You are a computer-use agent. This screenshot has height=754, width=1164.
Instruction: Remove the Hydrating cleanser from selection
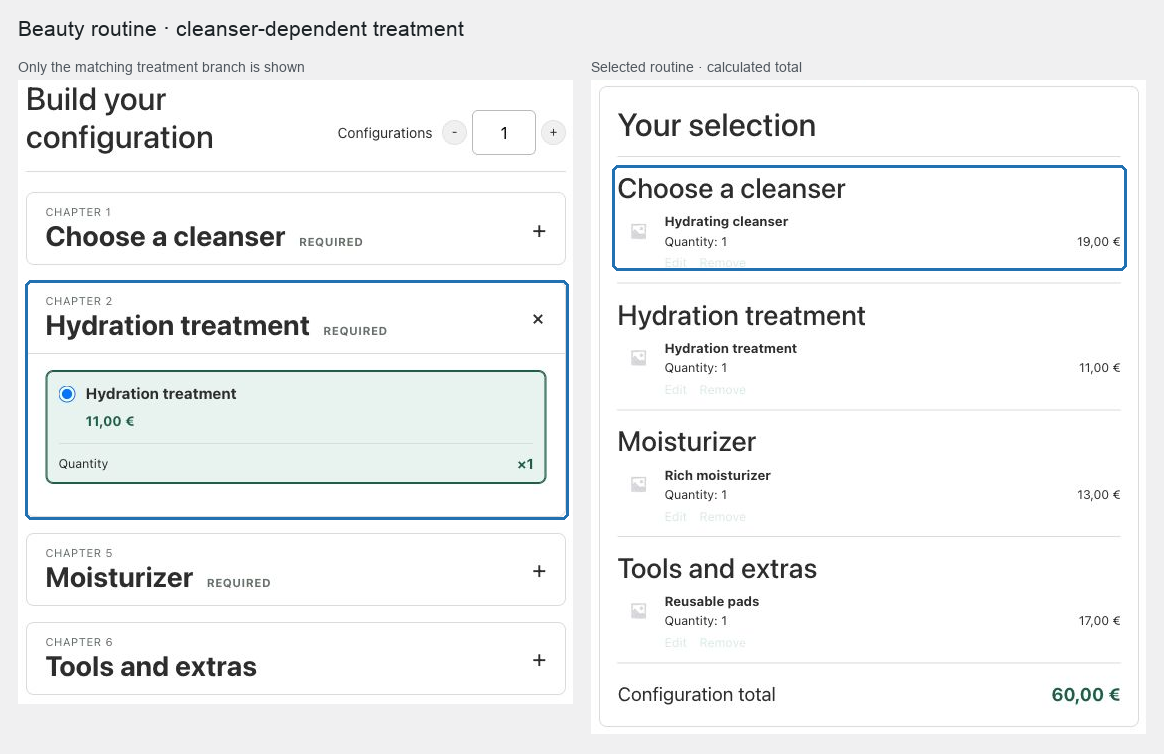(x=722, y=263)
